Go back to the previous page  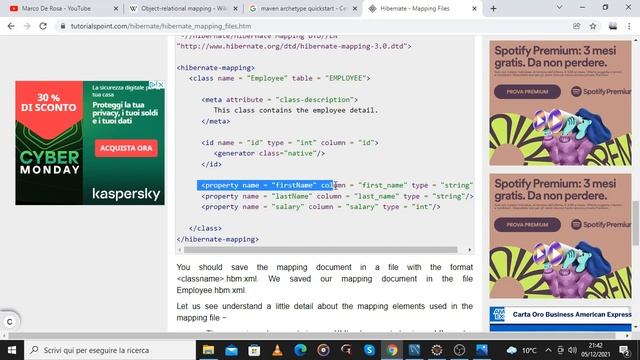(x=11, y=26)
